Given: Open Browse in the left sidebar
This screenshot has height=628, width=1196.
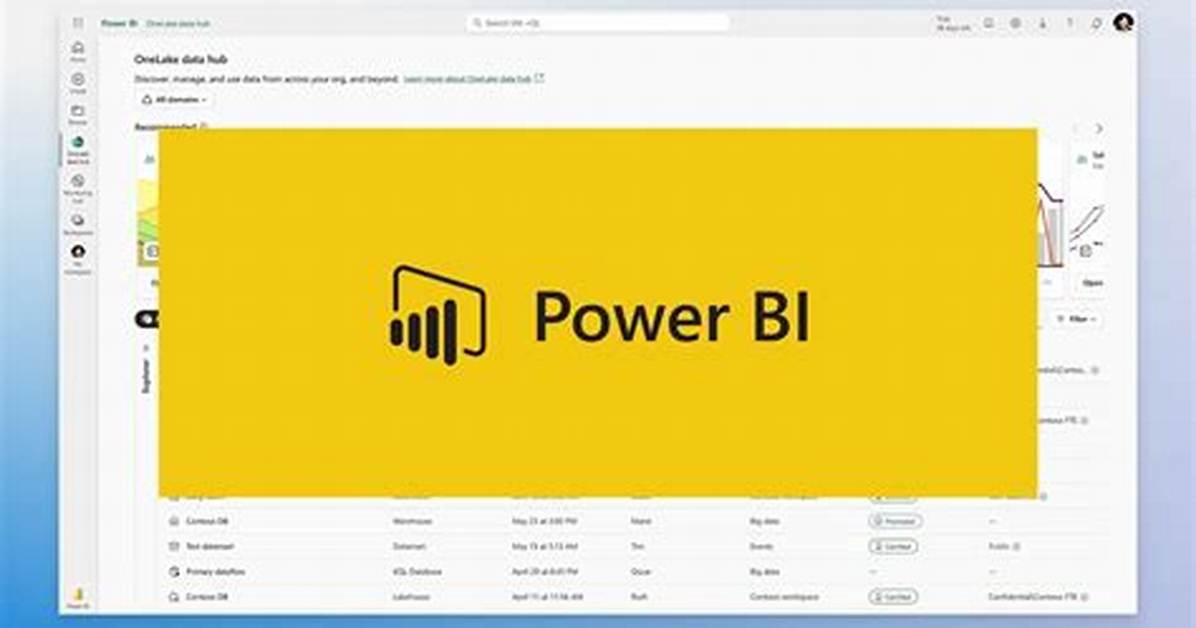Looking at the screenshot, I should click(78, 114).
